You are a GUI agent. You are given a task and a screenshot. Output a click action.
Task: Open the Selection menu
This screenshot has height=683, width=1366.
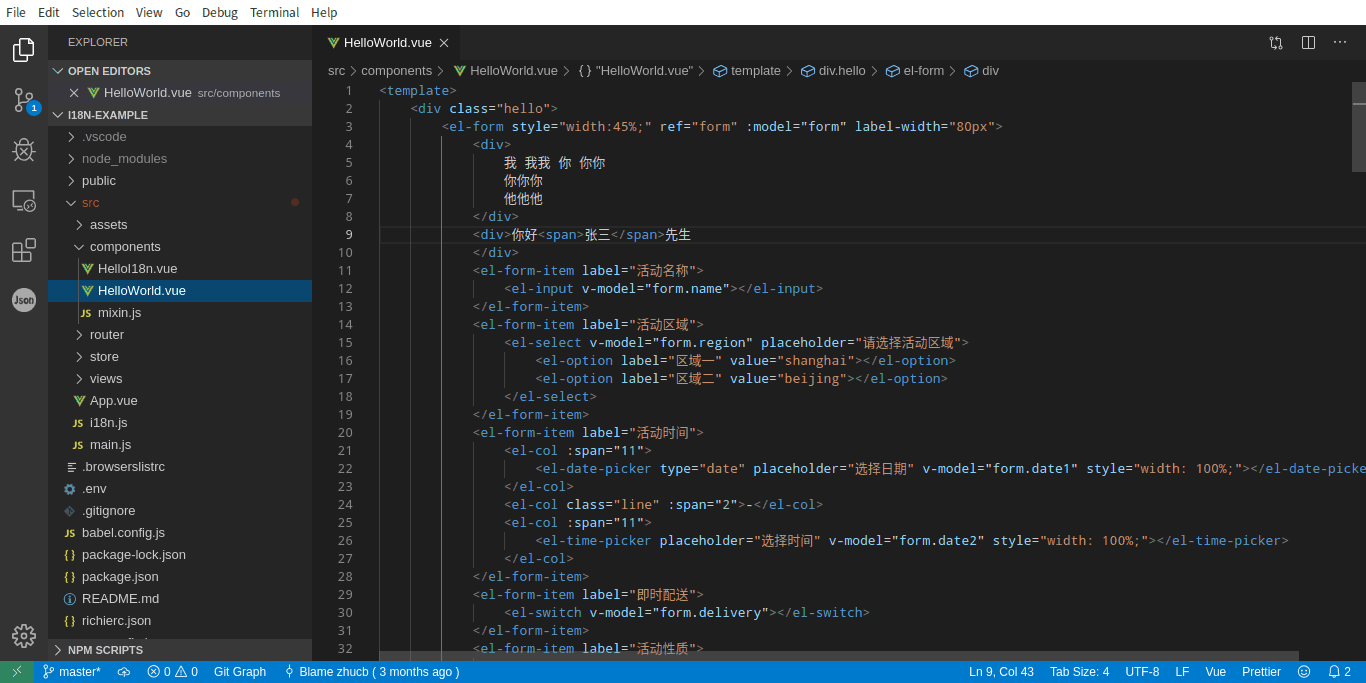[98, 13]
